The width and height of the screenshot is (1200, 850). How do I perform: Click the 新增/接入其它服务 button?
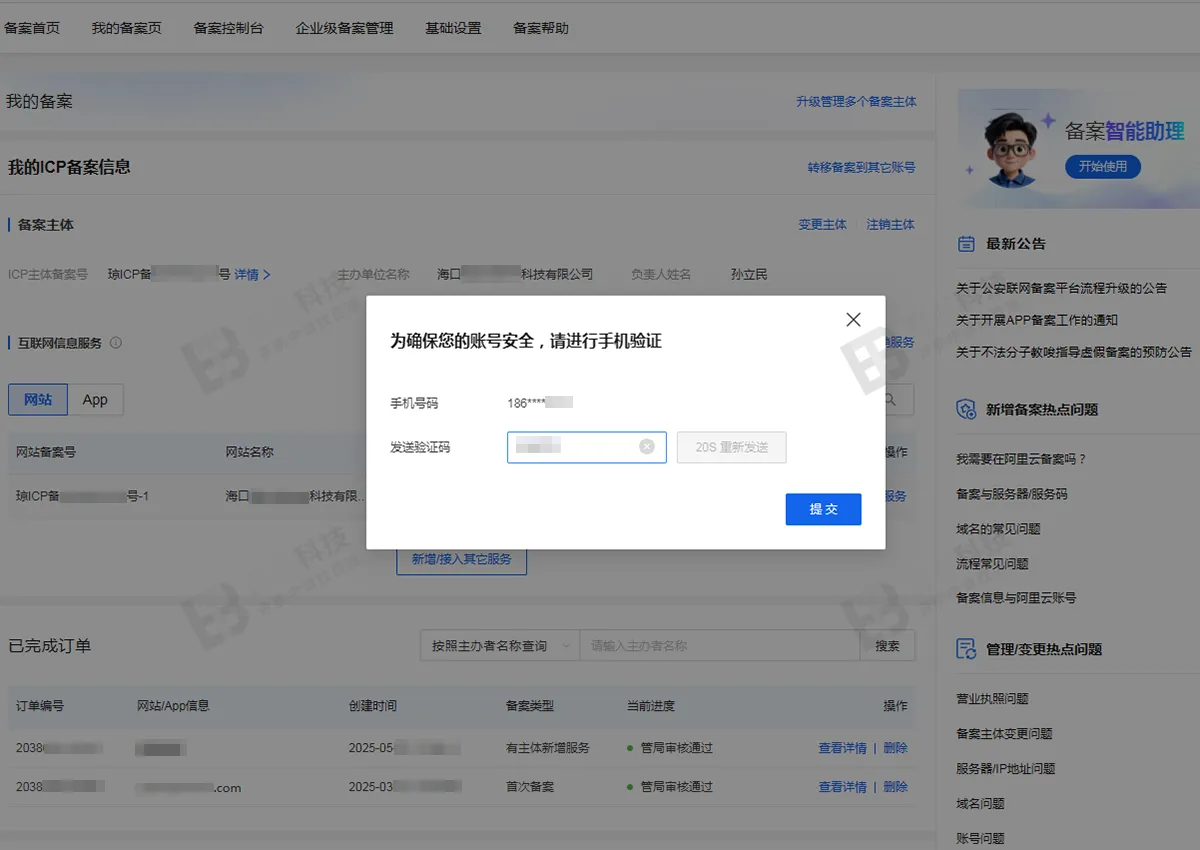click(461, 559)
